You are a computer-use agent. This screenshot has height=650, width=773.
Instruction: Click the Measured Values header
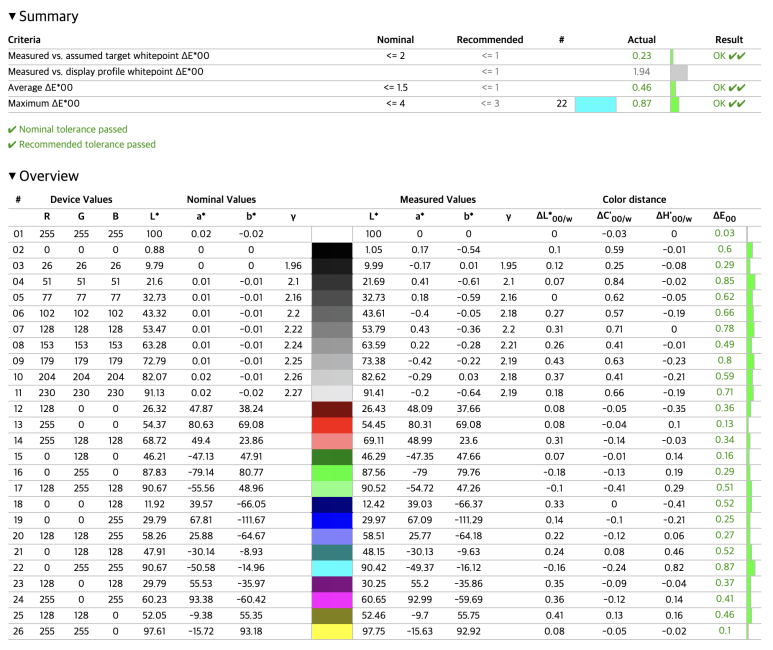tap(438, 199)
